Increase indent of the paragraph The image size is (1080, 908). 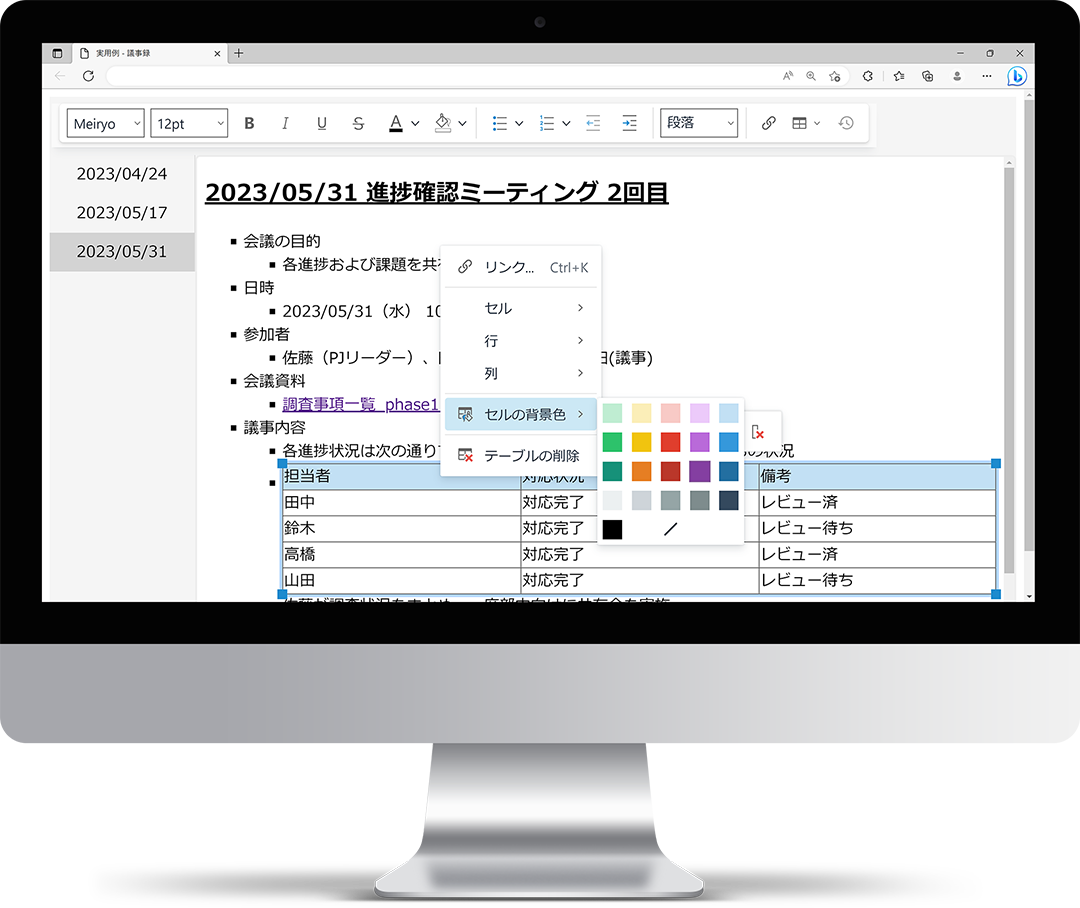[x=630, y=123]
